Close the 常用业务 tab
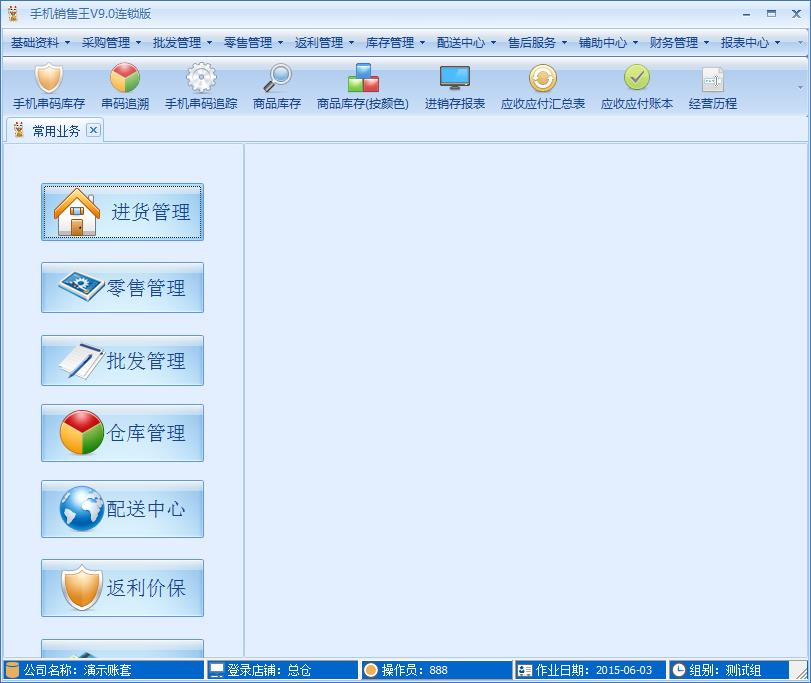Viewport: 811px width, 683px height. [92, 129]
